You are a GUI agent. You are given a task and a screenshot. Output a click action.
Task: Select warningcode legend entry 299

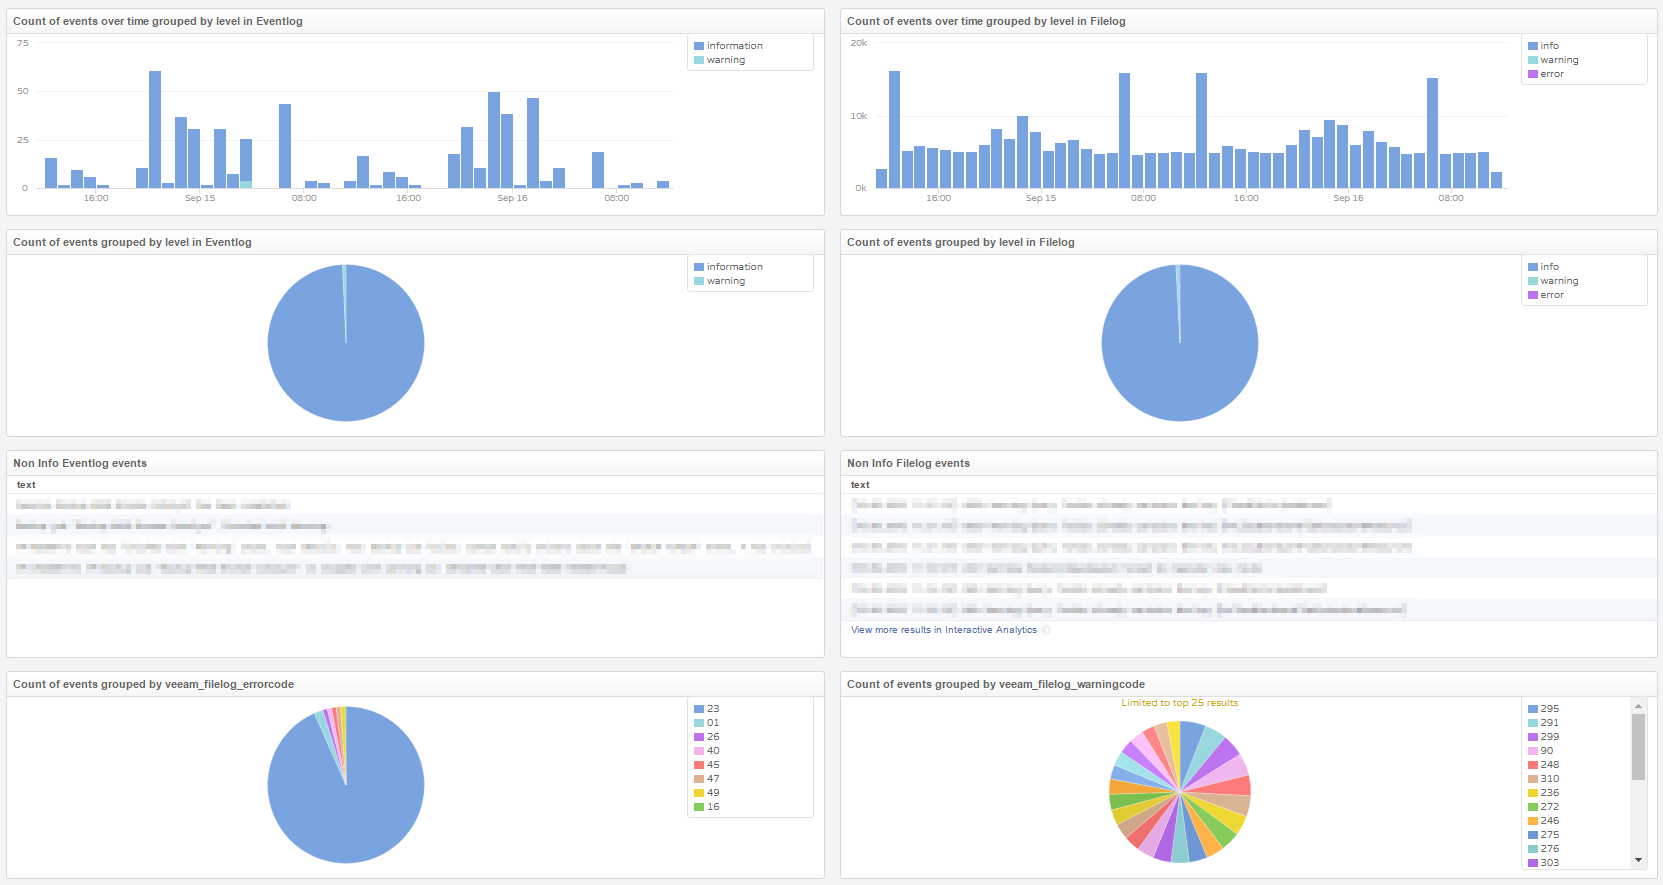[x=1544, y=737]
